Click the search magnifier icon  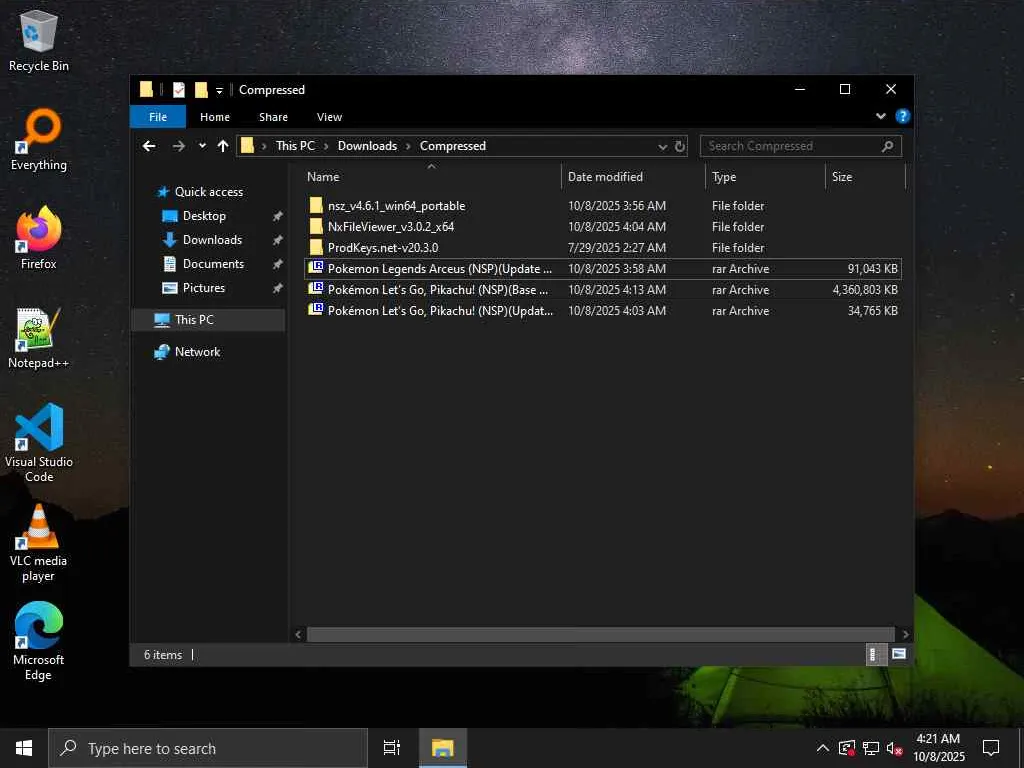click(x=888, y=146)
